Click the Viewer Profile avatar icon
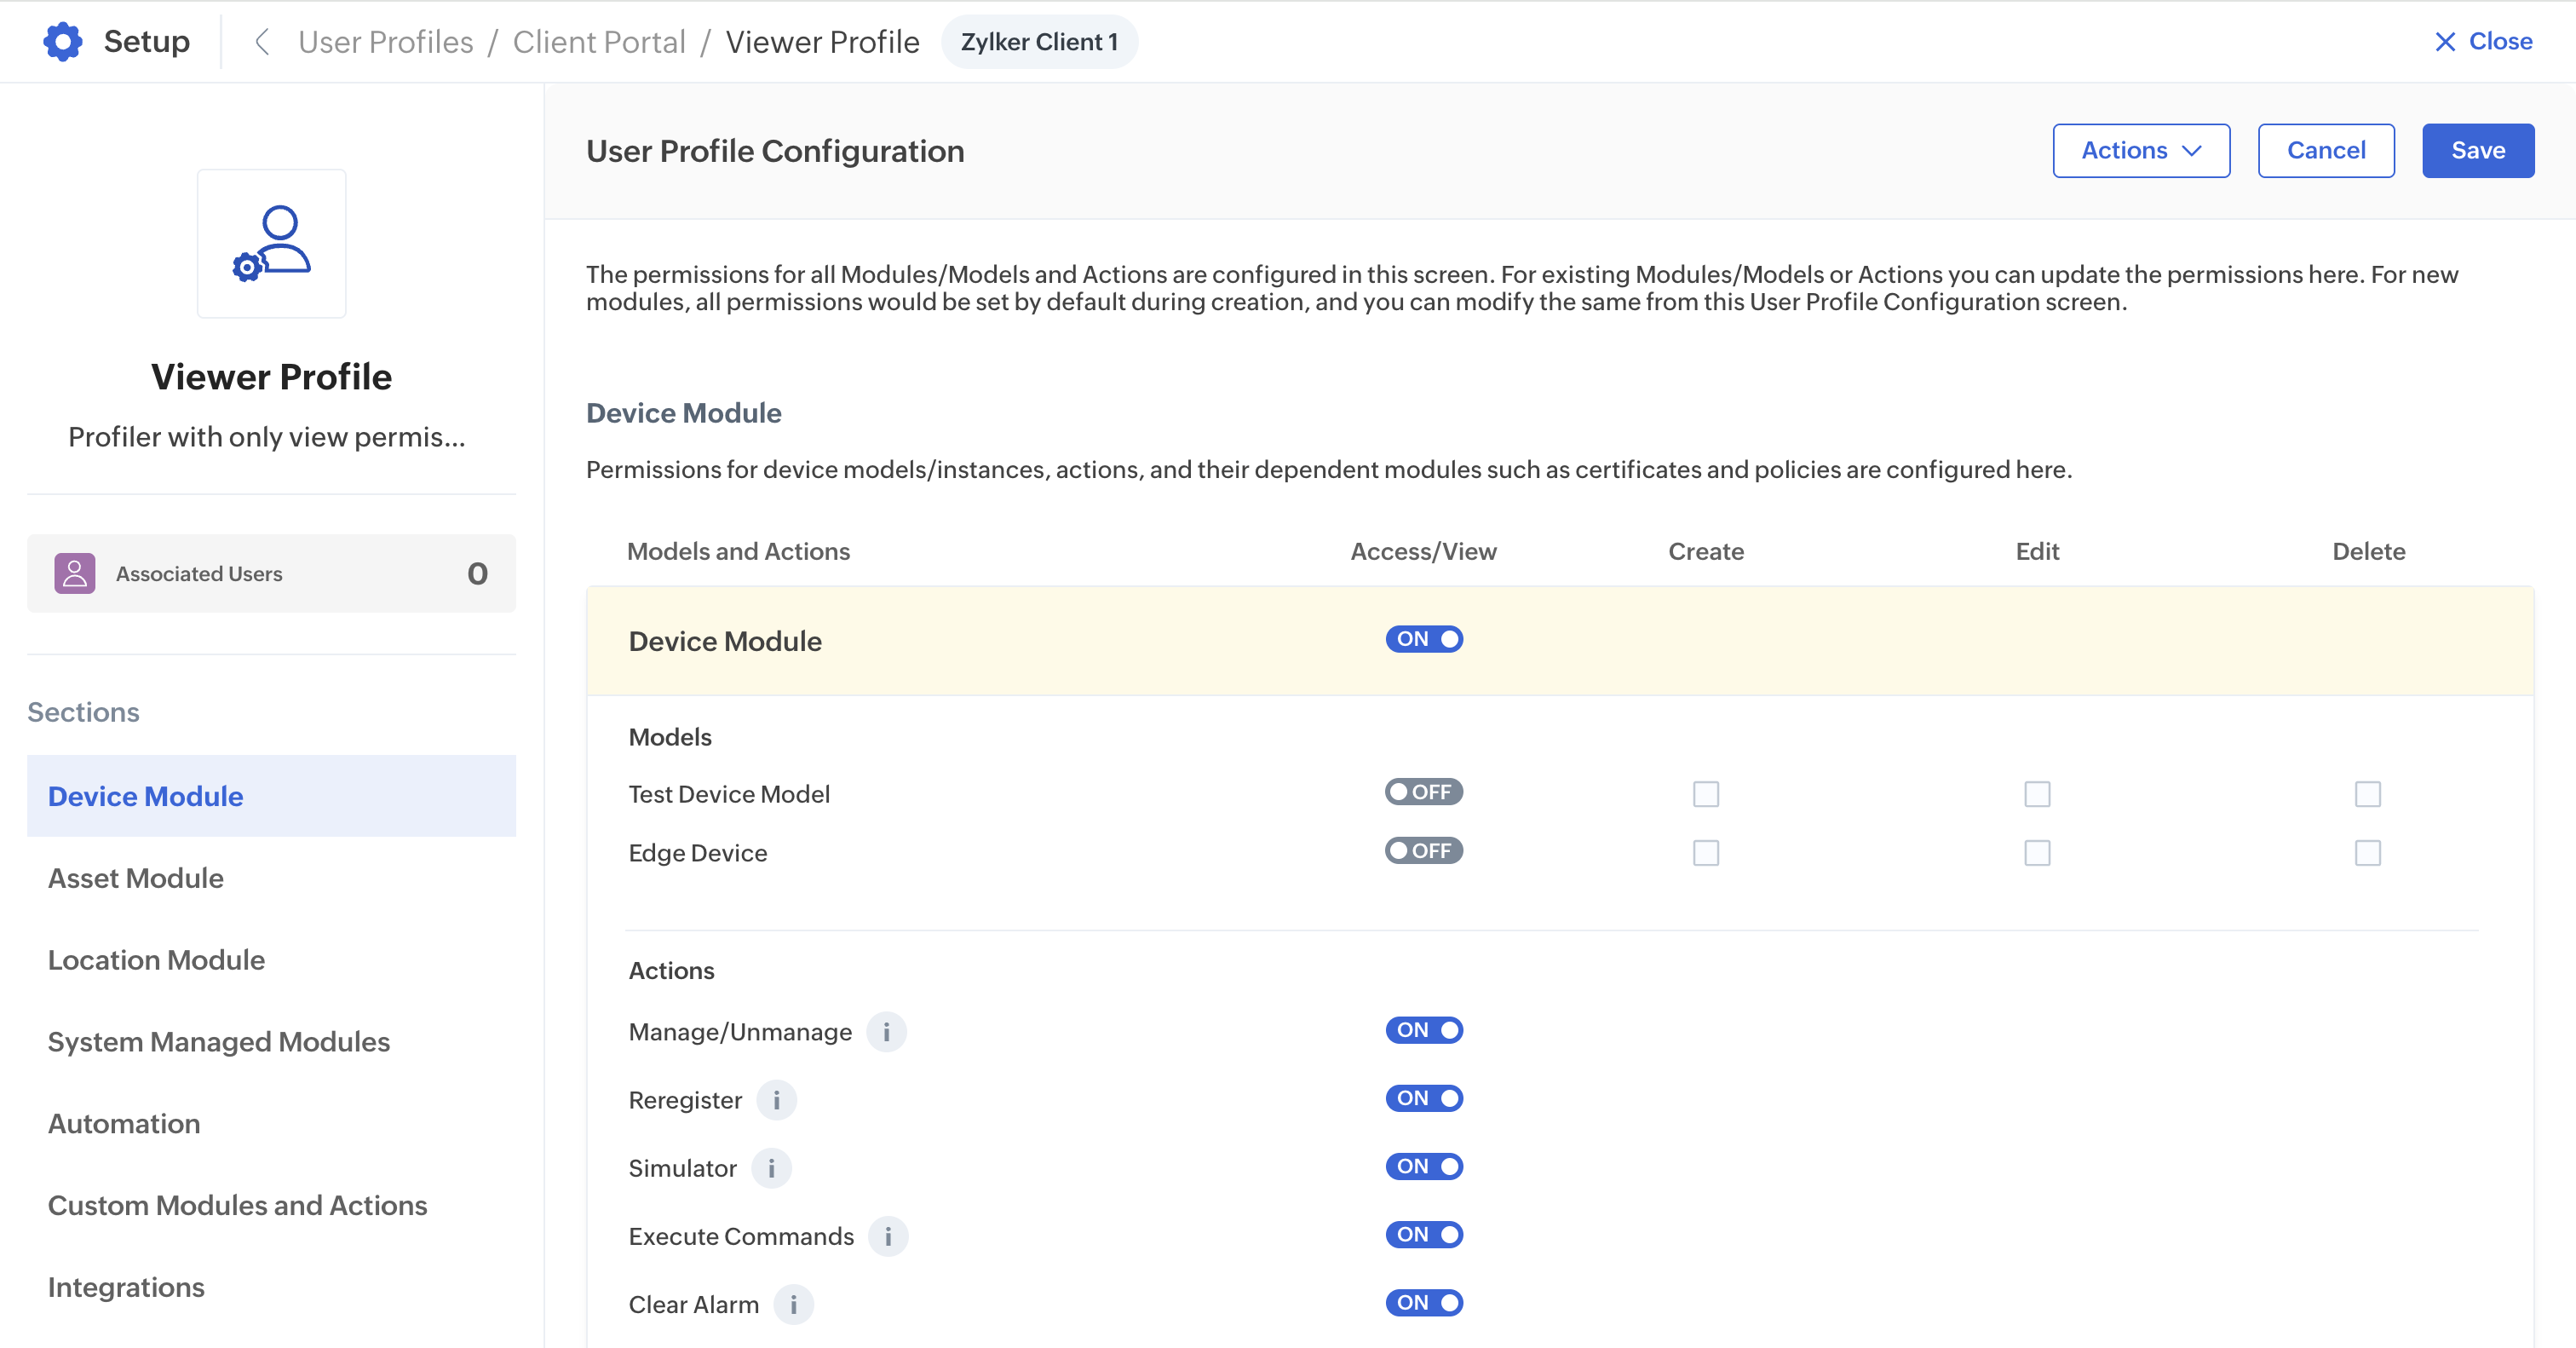 271,243
